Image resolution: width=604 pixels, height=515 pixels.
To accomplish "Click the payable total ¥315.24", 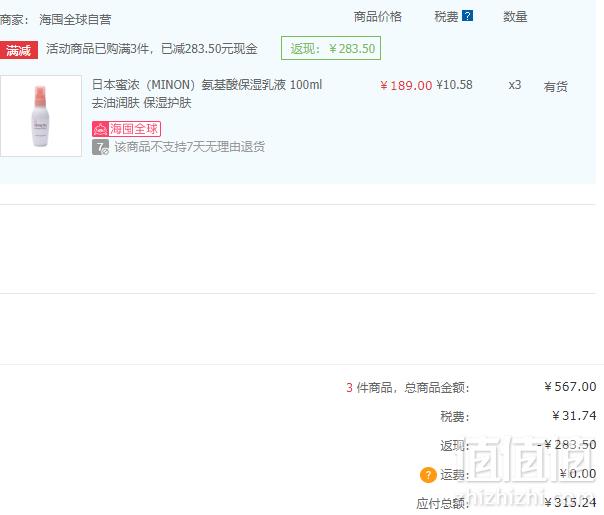I will click(x=570, y=502).
